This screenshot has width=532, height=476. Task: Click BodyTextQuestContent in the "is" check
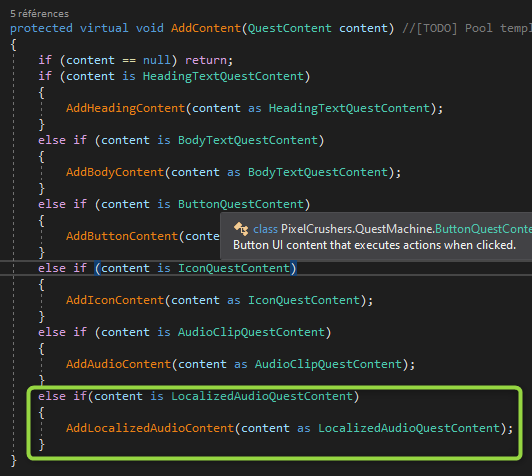point(248,140)
